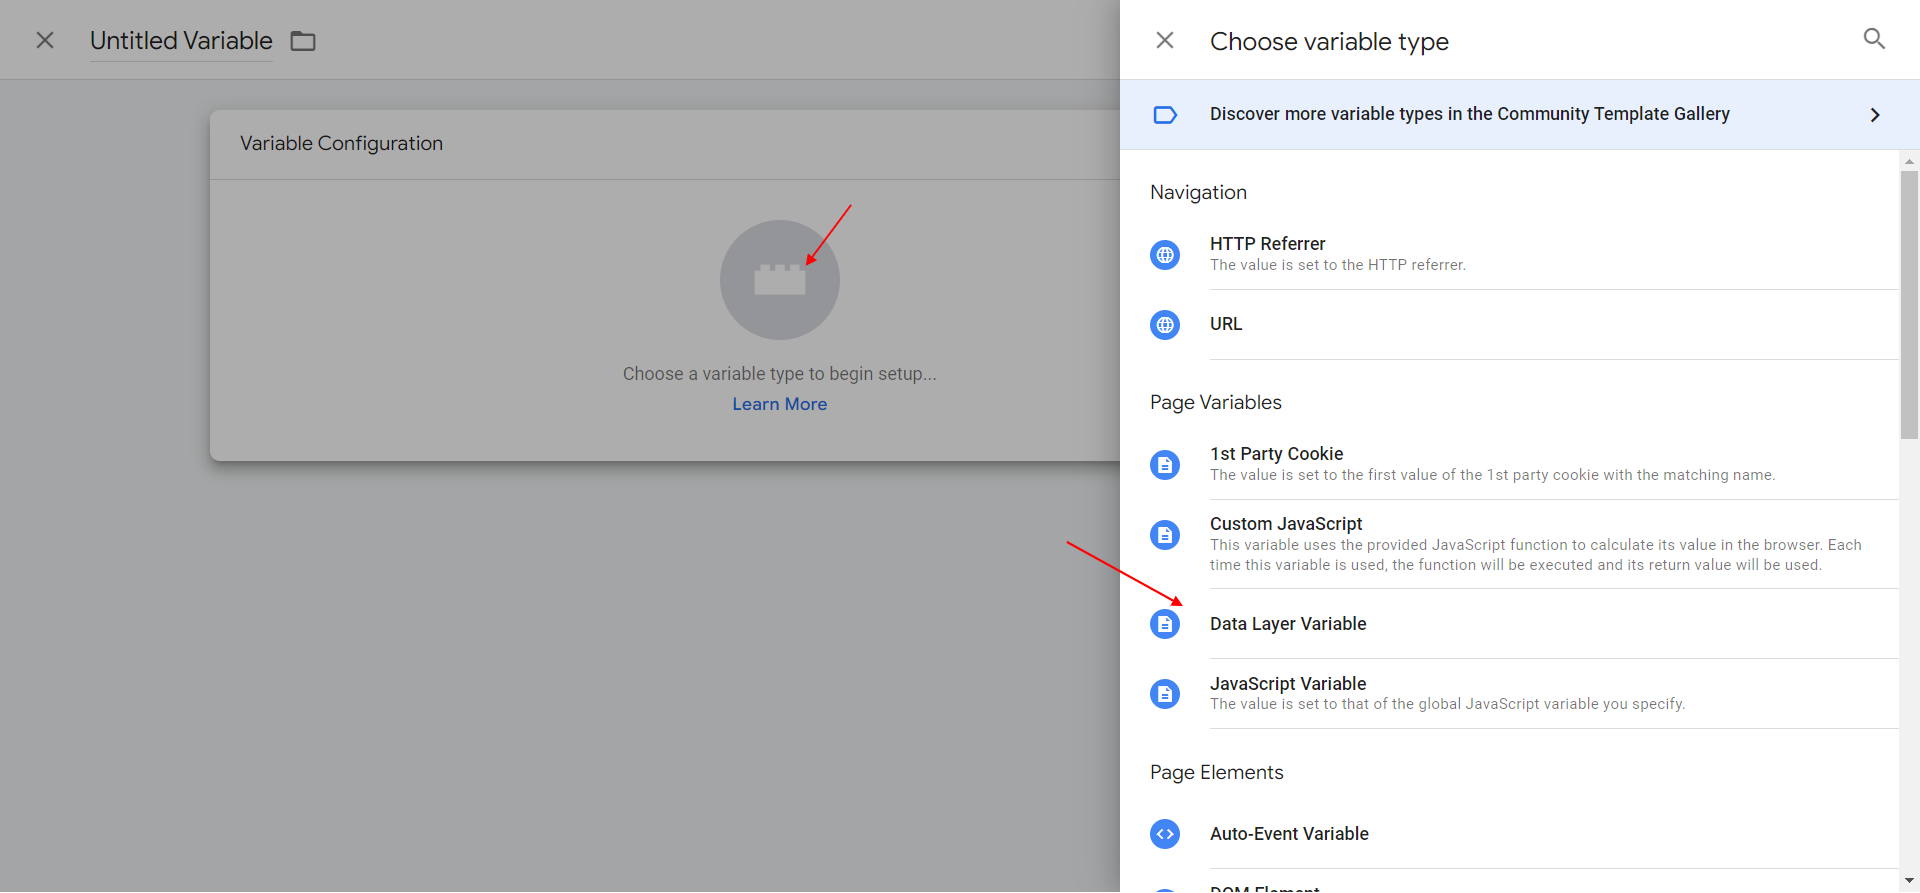Click the search magnifier icon in panel

pos(1874,39)
